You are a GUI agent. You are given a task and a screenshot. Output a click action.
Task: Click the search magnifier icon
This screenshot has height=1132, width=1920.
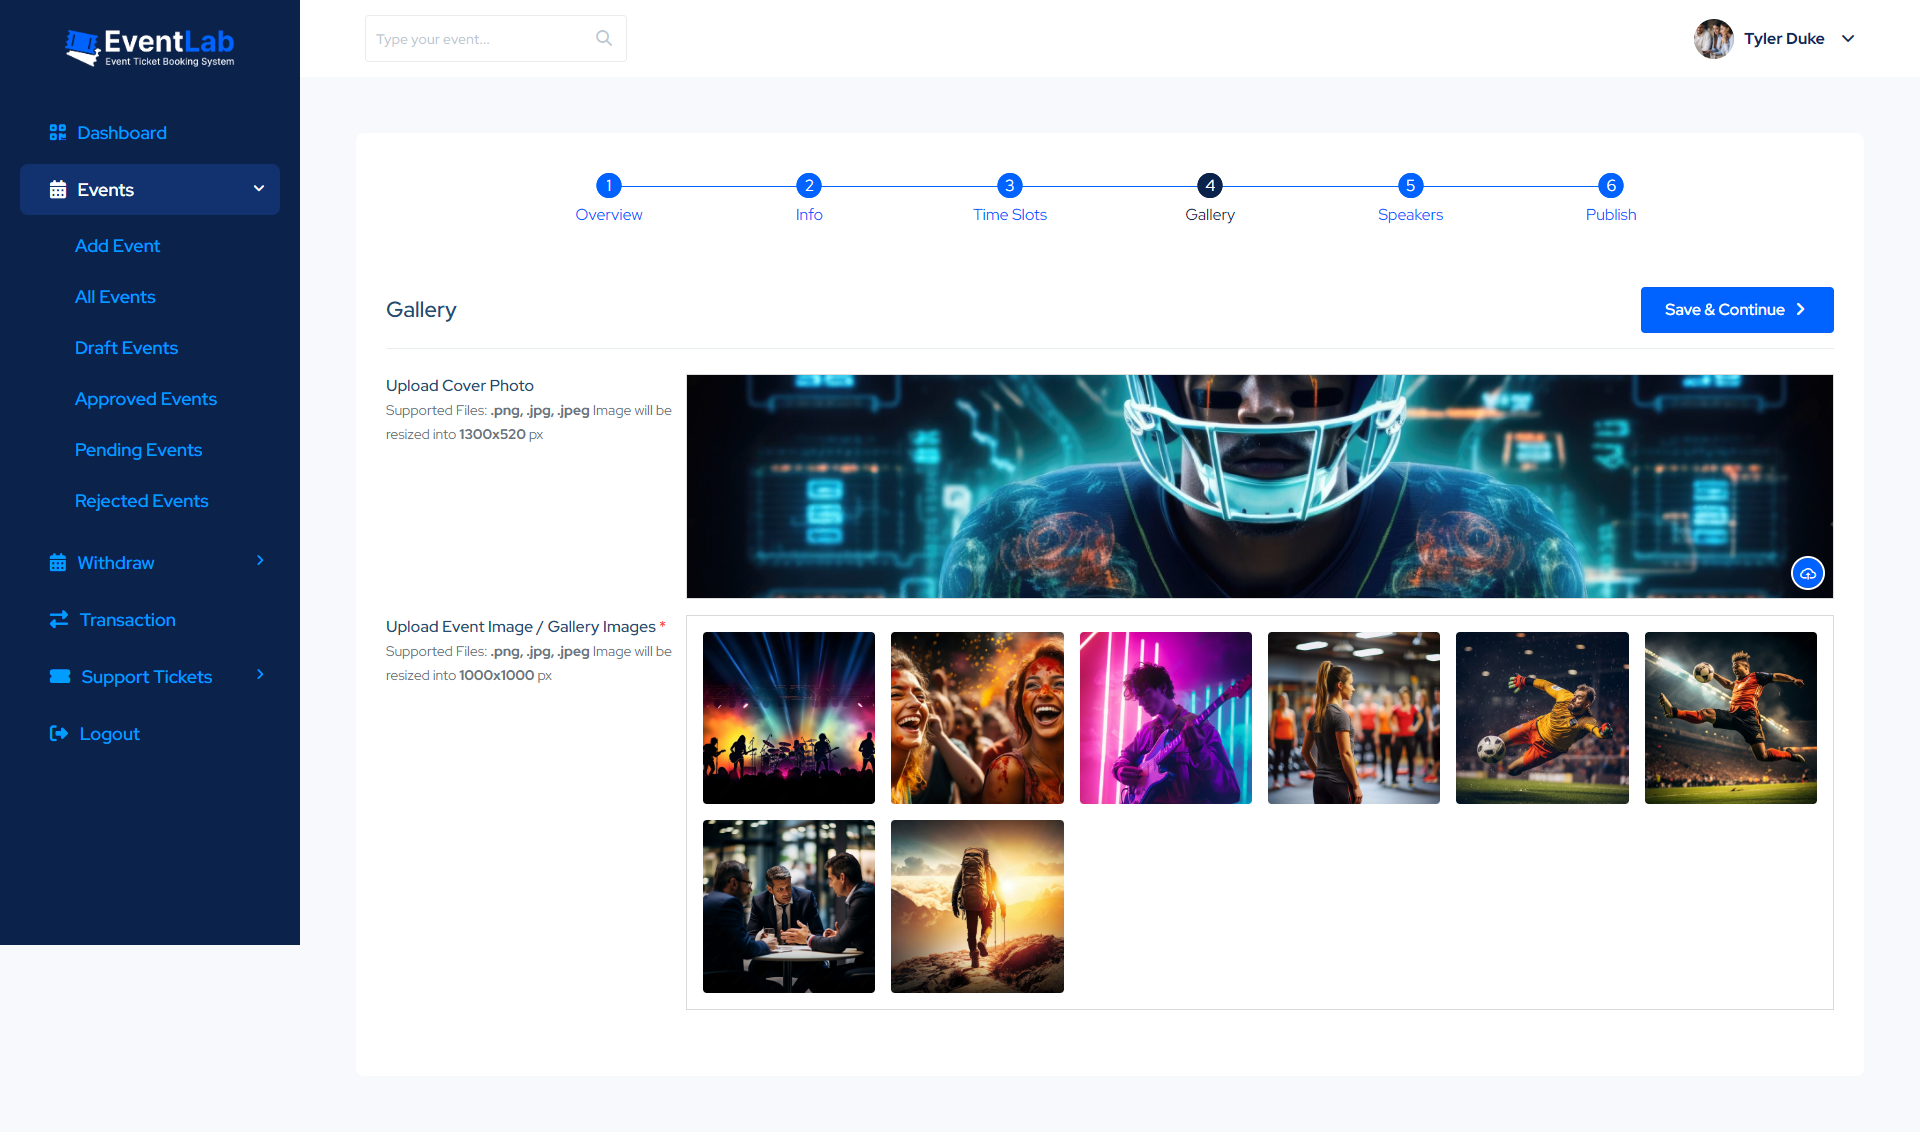coord(603,37)
